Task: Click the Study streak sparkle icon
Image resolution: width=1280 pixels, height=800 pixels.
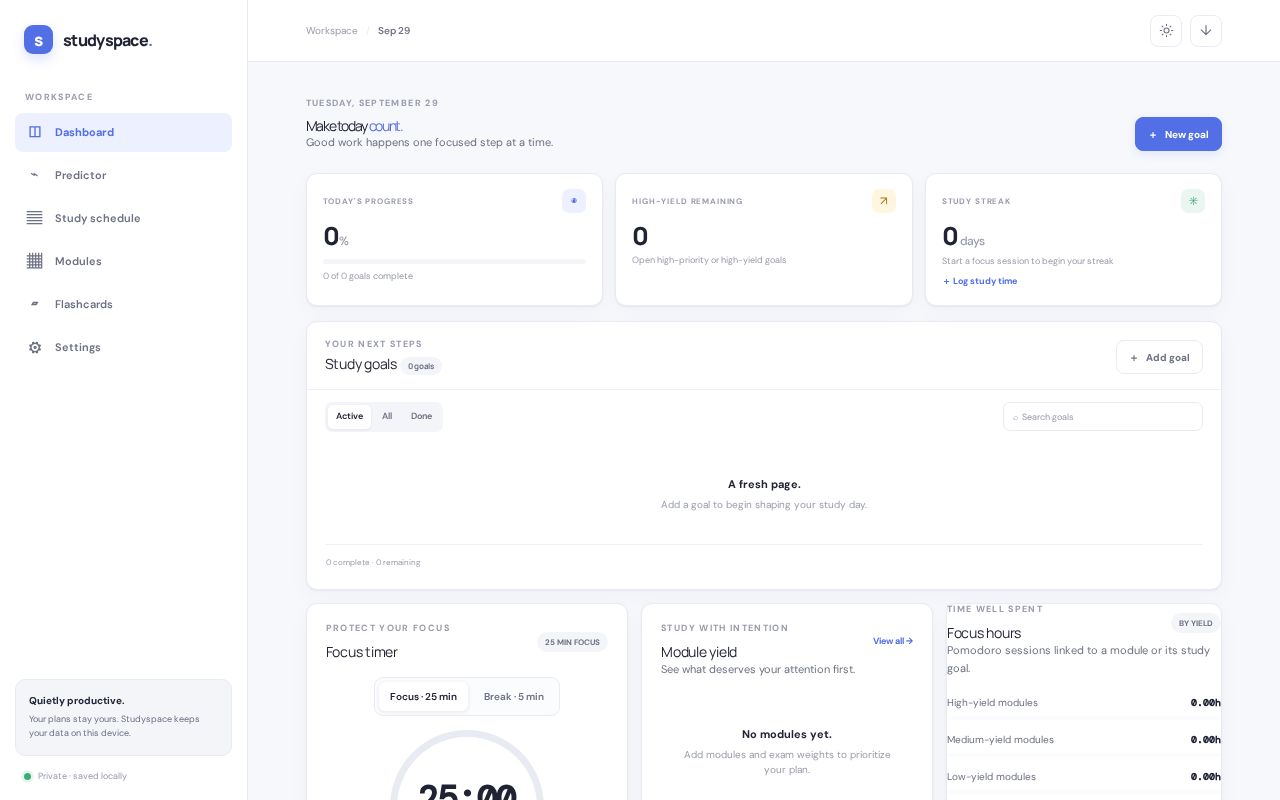Action: point(1193,201)
